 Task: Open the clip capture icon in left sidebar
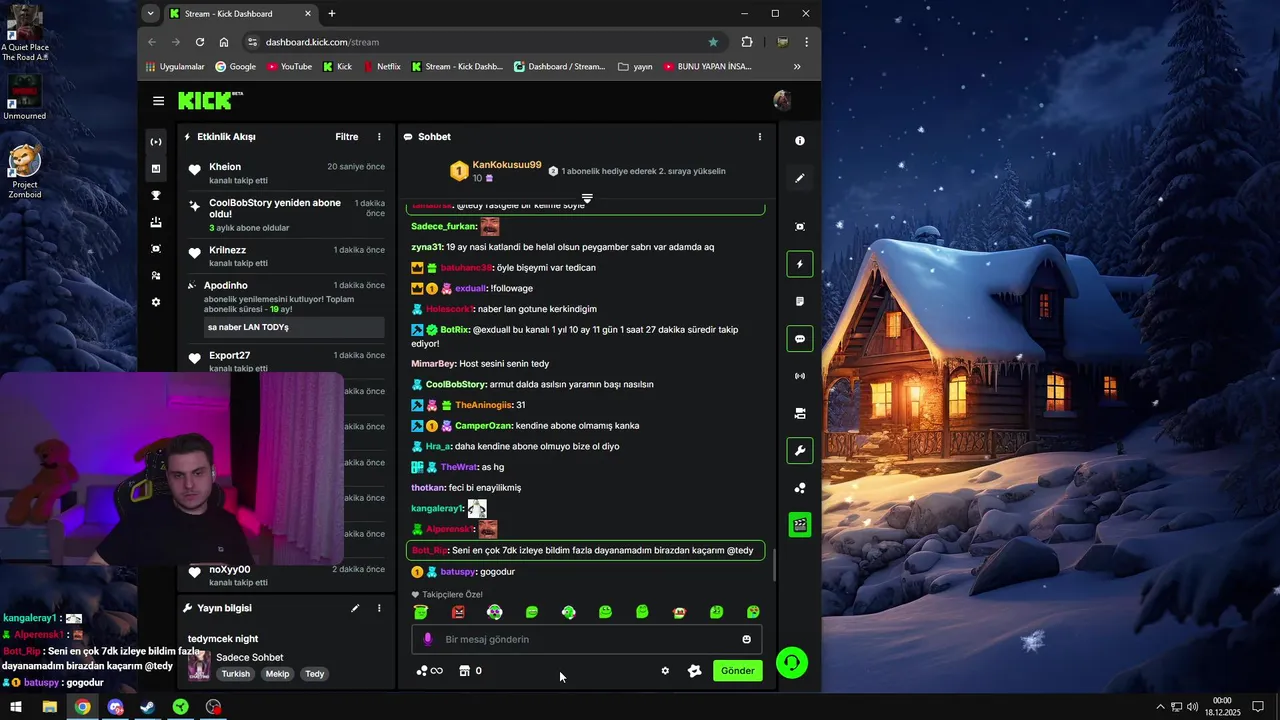(x=156, y=249)
